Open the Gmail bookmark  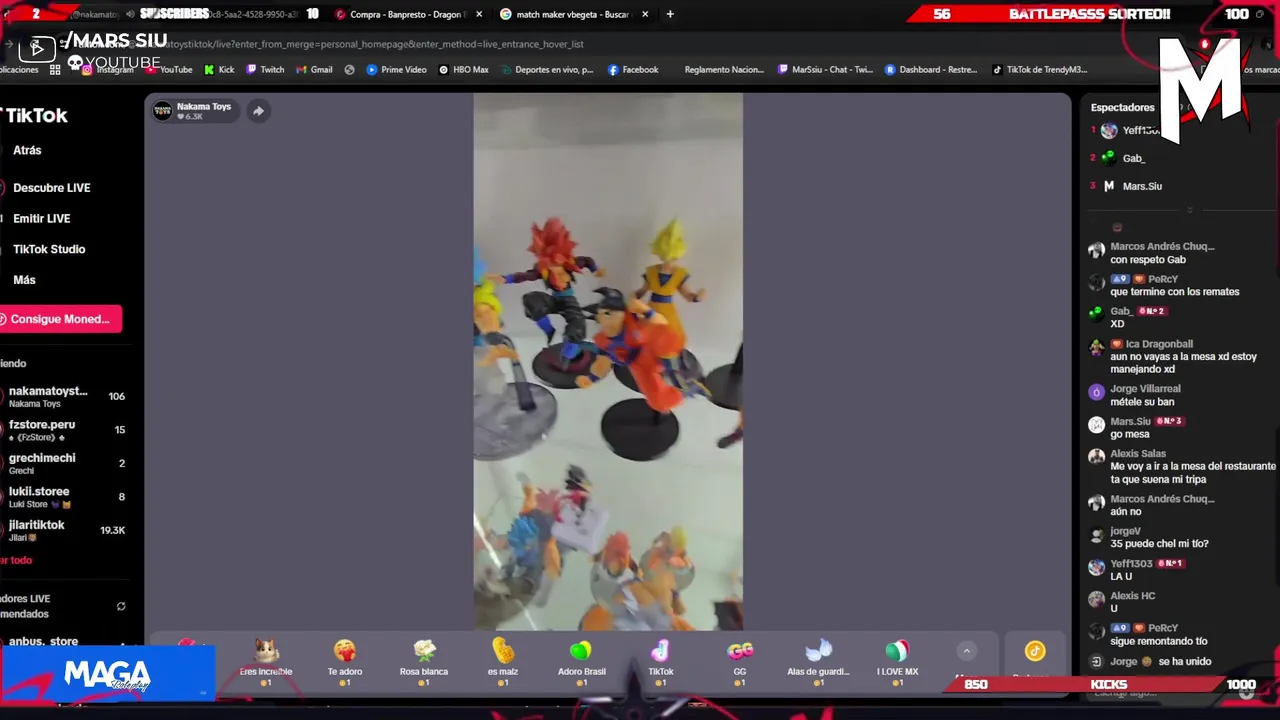pyautogui.click(x=314, y=70)
